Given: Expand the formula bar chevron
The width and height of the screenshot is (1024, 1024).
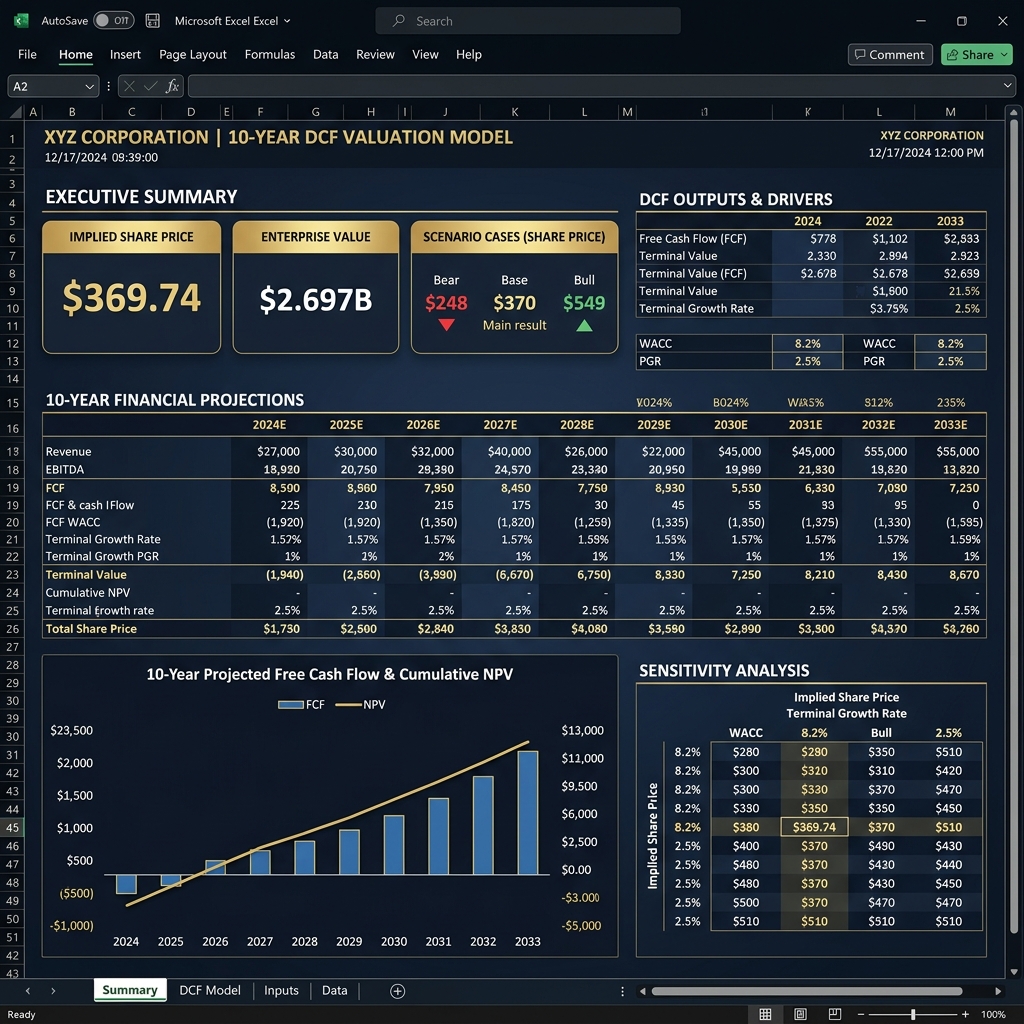Looking at the screenshot, I should pos(1008,86).
